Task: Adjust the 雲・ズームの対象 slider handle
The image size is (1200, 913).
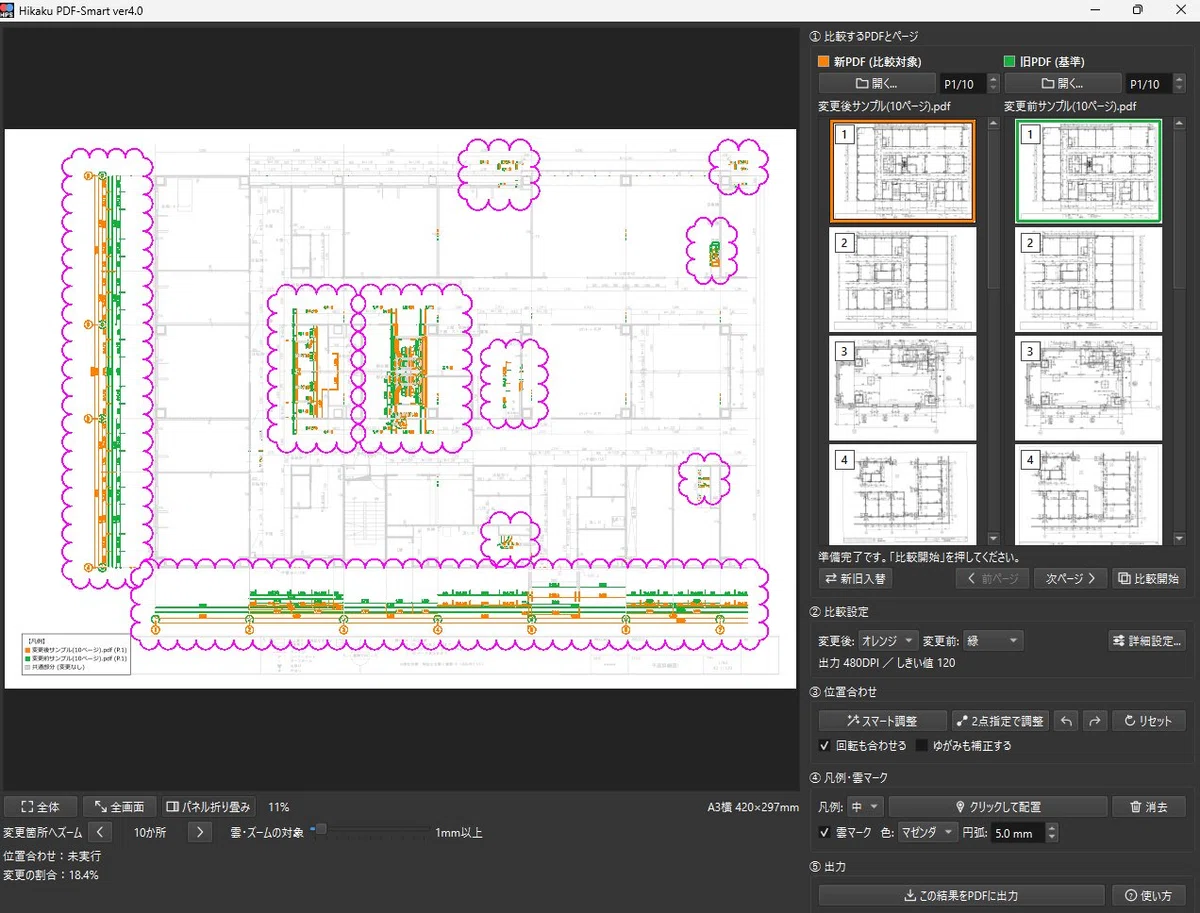Action: [x=321, y=829]
